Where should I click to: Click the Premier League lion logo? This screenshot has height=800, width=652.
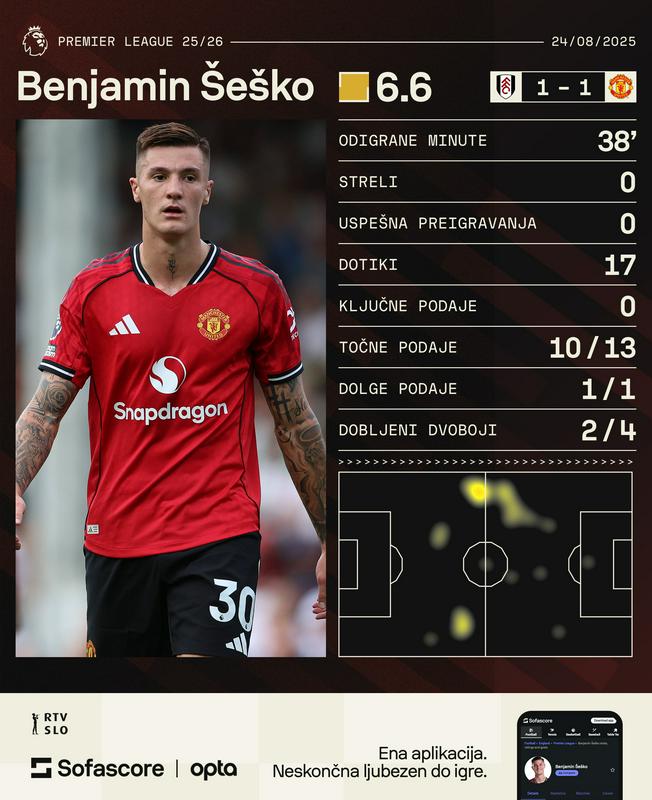coord(35,41)
